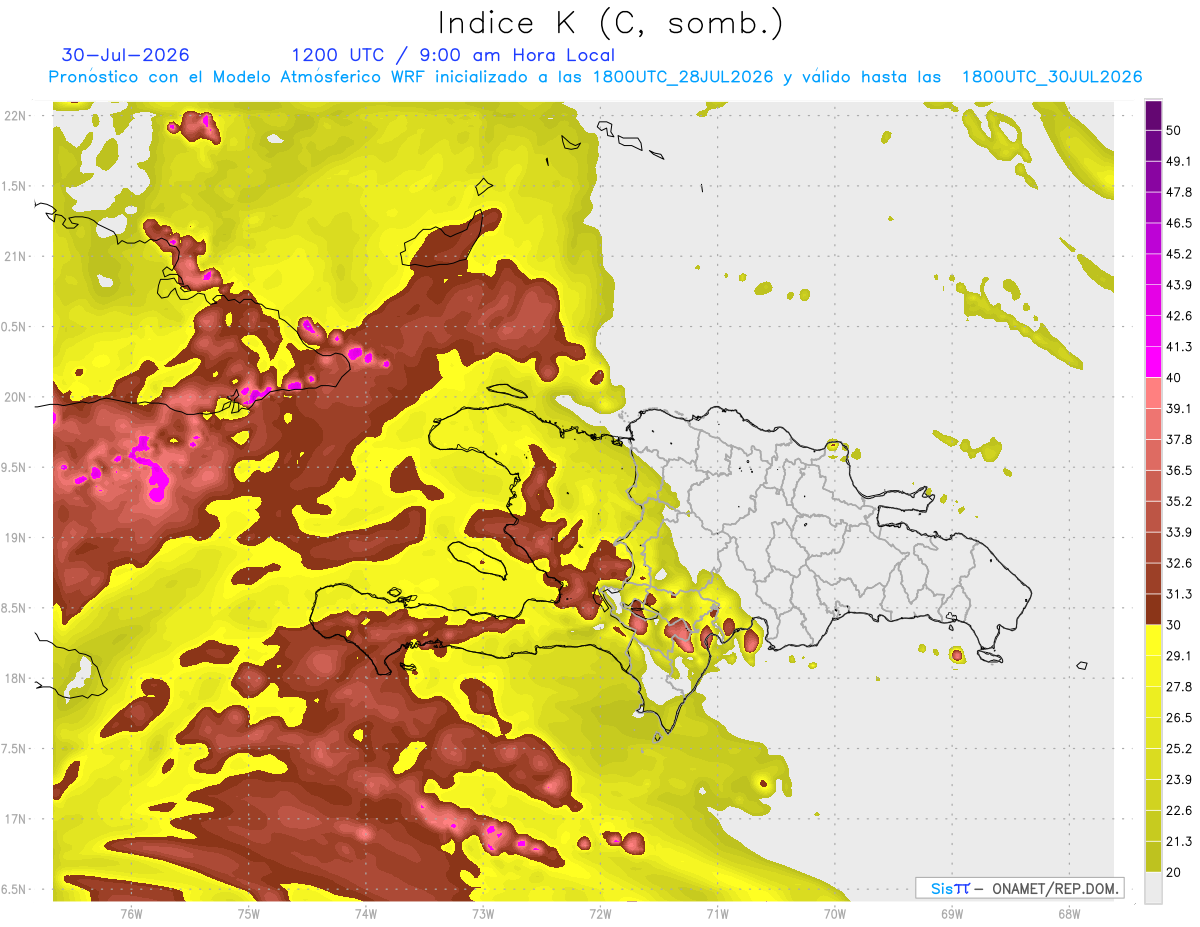This screenshot has width=1200, height=927.
Task: Click the "45.2" color scale value
Action: (x=1179, y=254)
